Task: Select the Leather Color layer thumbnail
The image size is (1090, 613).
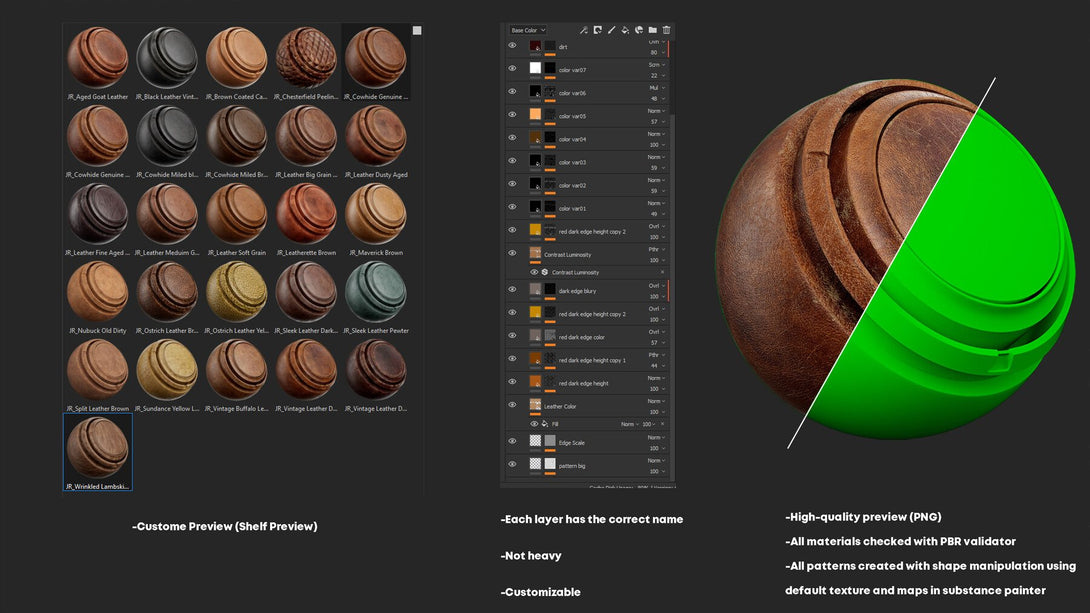Action: [535, 404]
